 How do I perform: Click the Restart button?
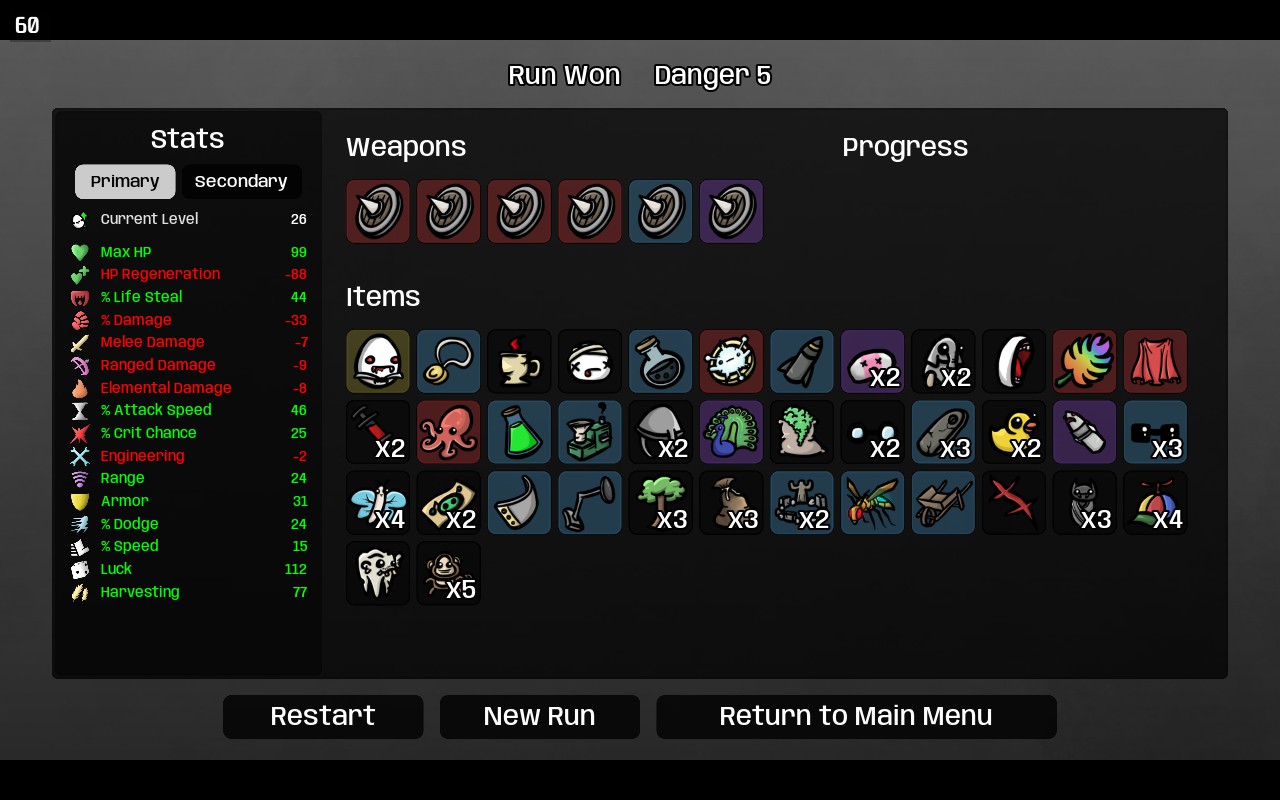(323, 717)
